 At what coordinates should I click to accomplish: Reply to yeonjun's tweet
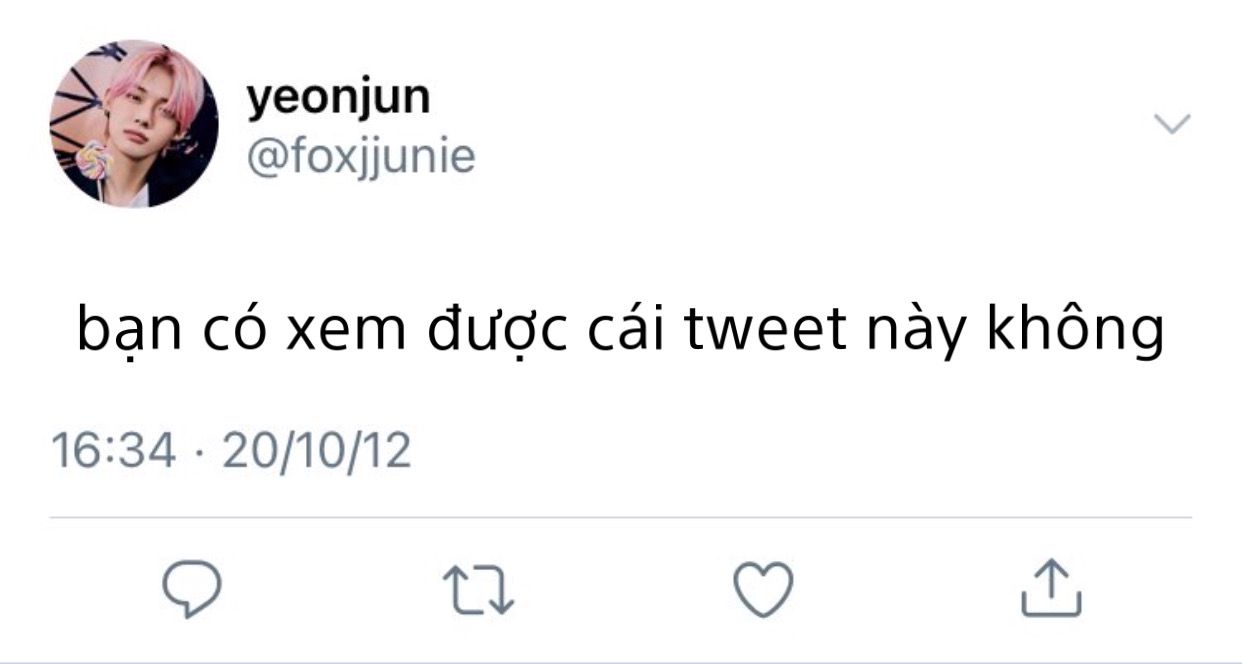click(191, 588)
